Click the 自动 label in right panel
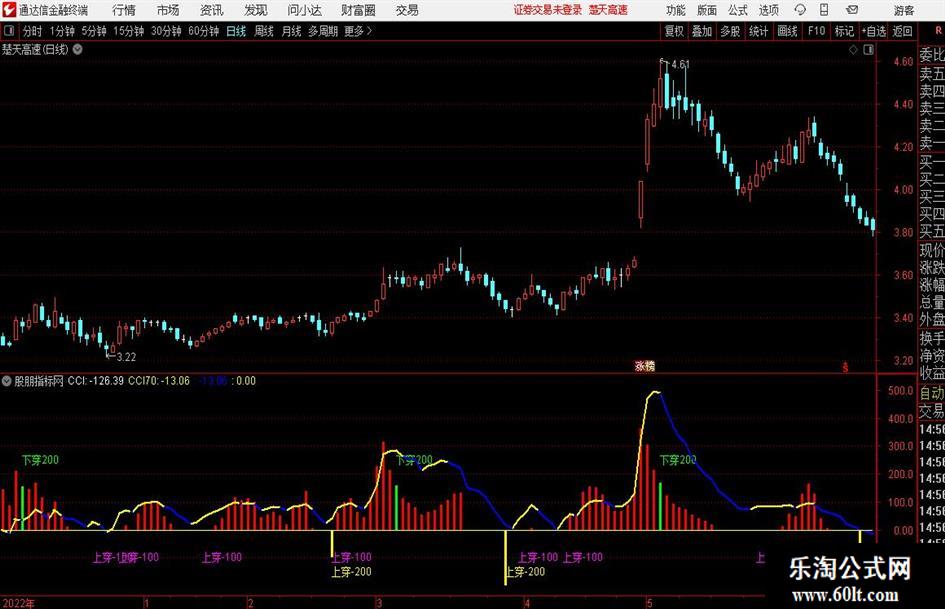This screenshot has width=945, height=609. (932, 393)
